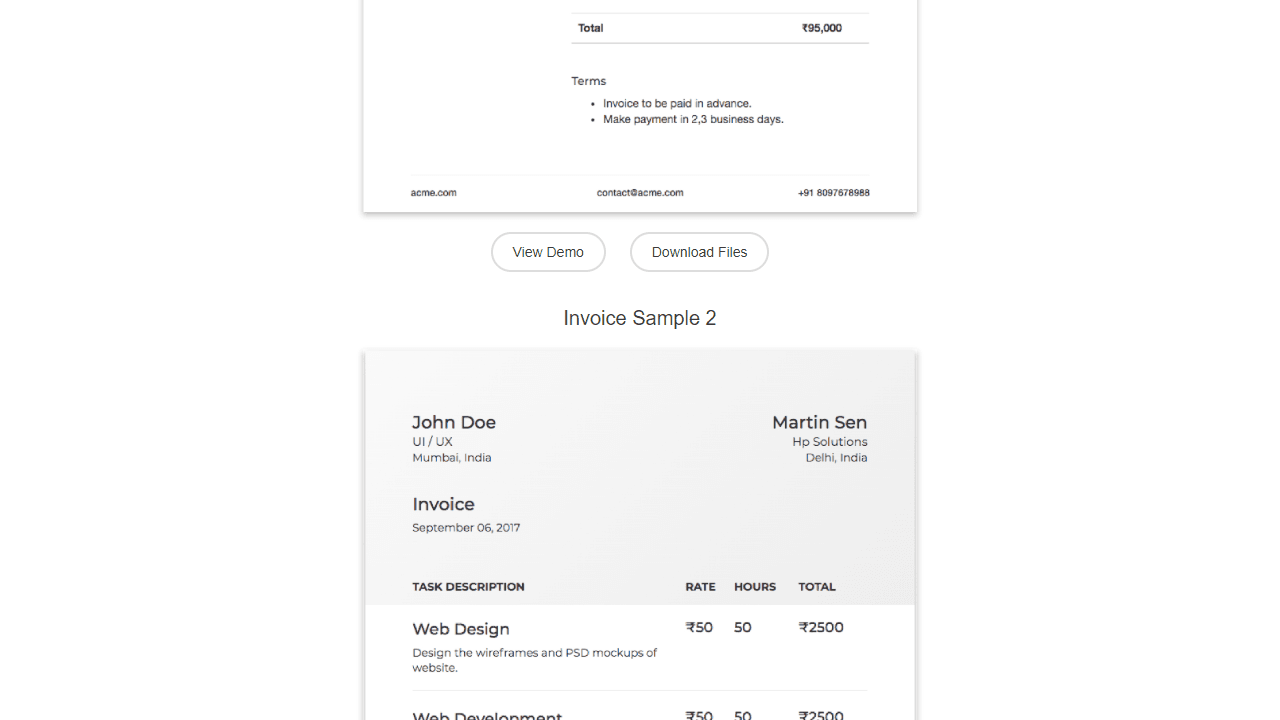Click the Total label in first invoice

[591, 28]
